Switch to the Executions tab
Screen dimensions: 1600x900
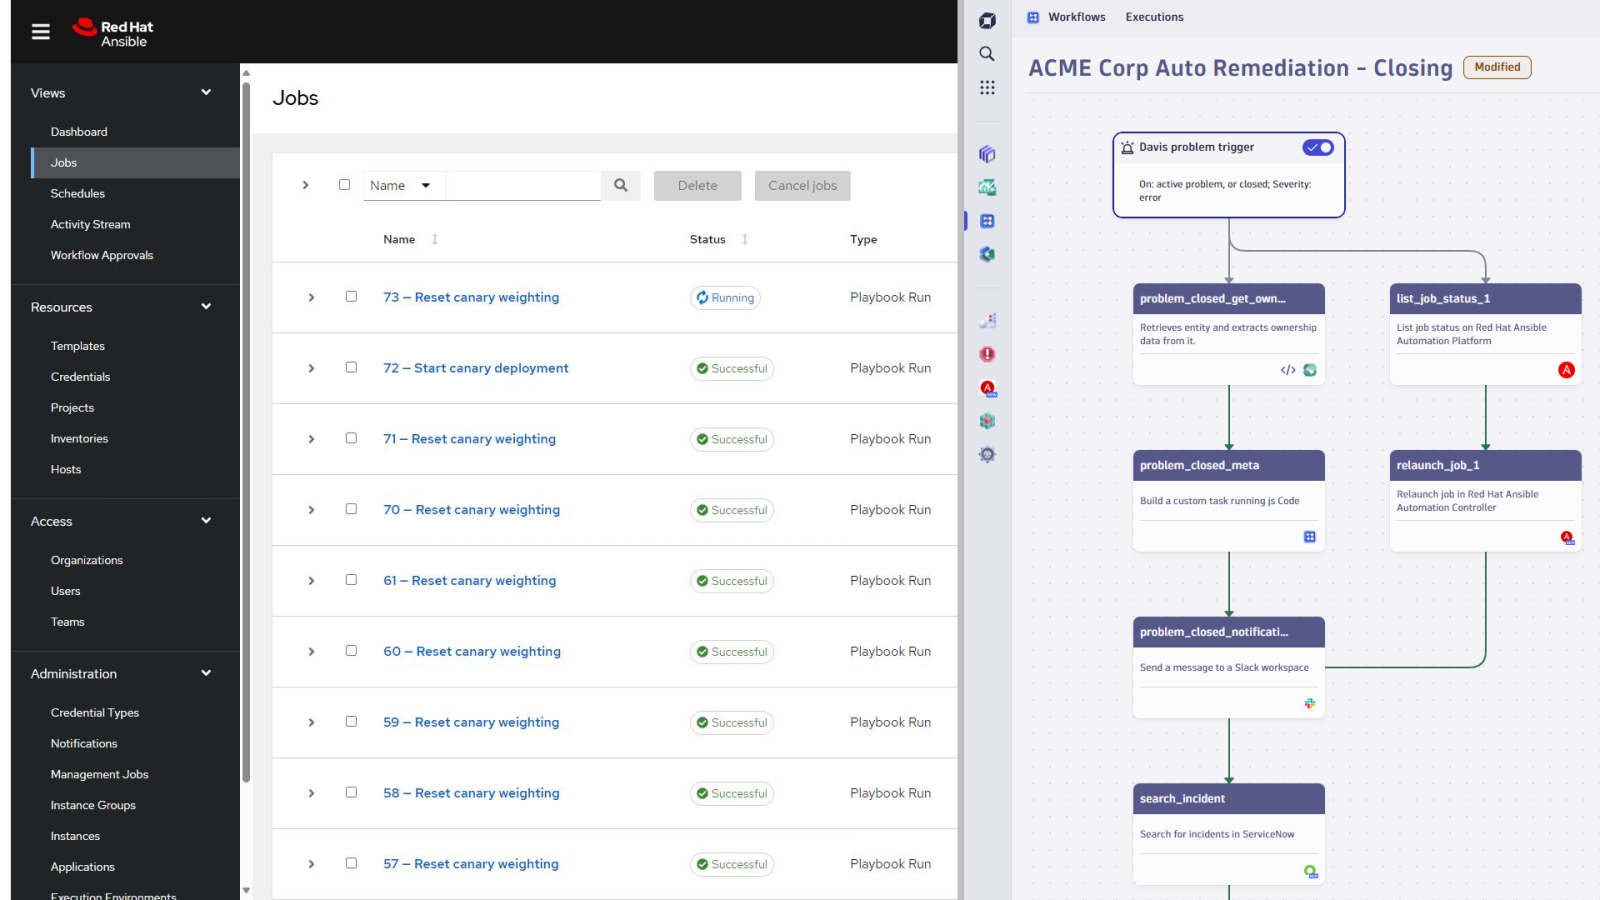click(x=1154, y=17)
